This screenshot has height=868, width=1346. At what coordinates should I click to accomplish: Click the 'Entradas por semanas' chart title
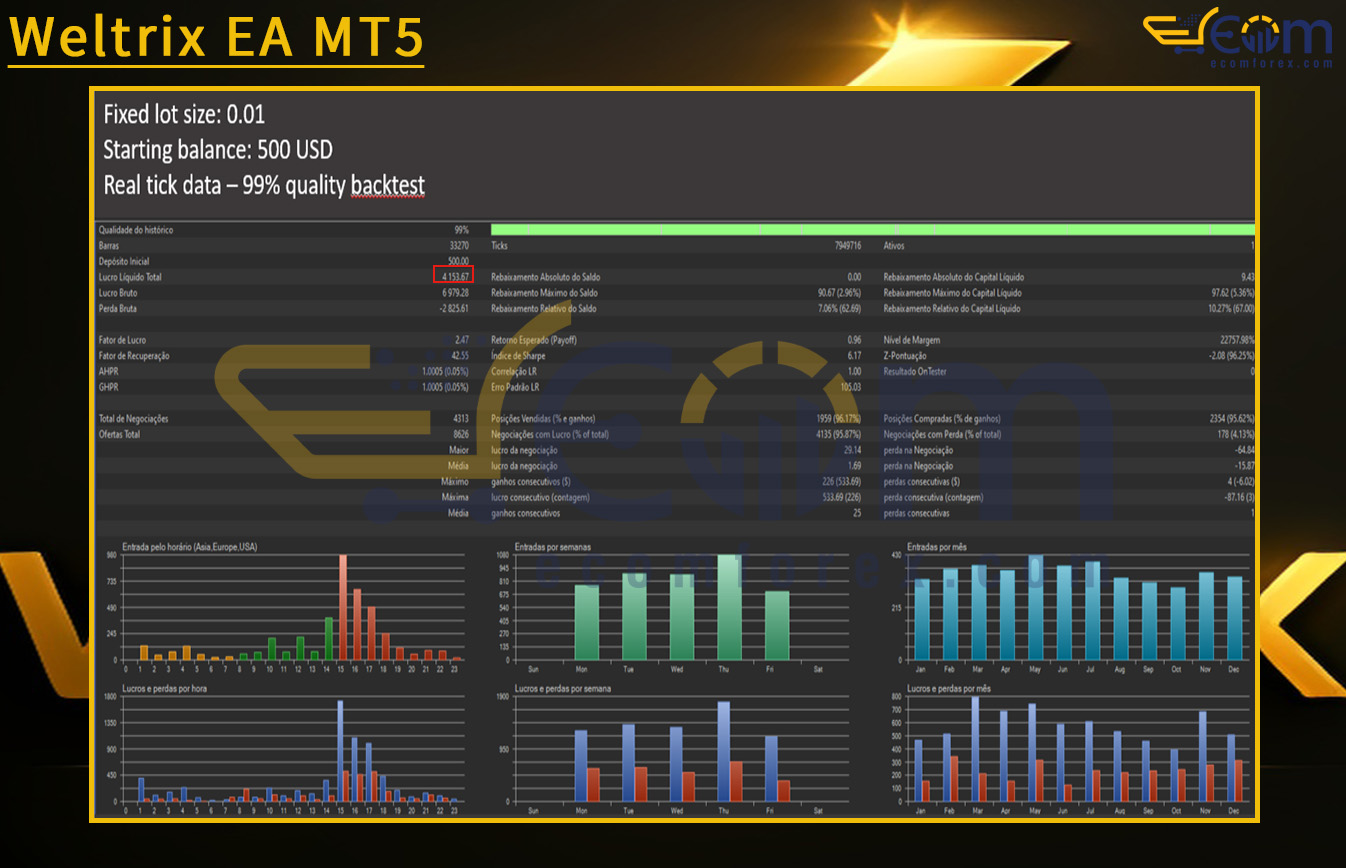click(553, 547)
